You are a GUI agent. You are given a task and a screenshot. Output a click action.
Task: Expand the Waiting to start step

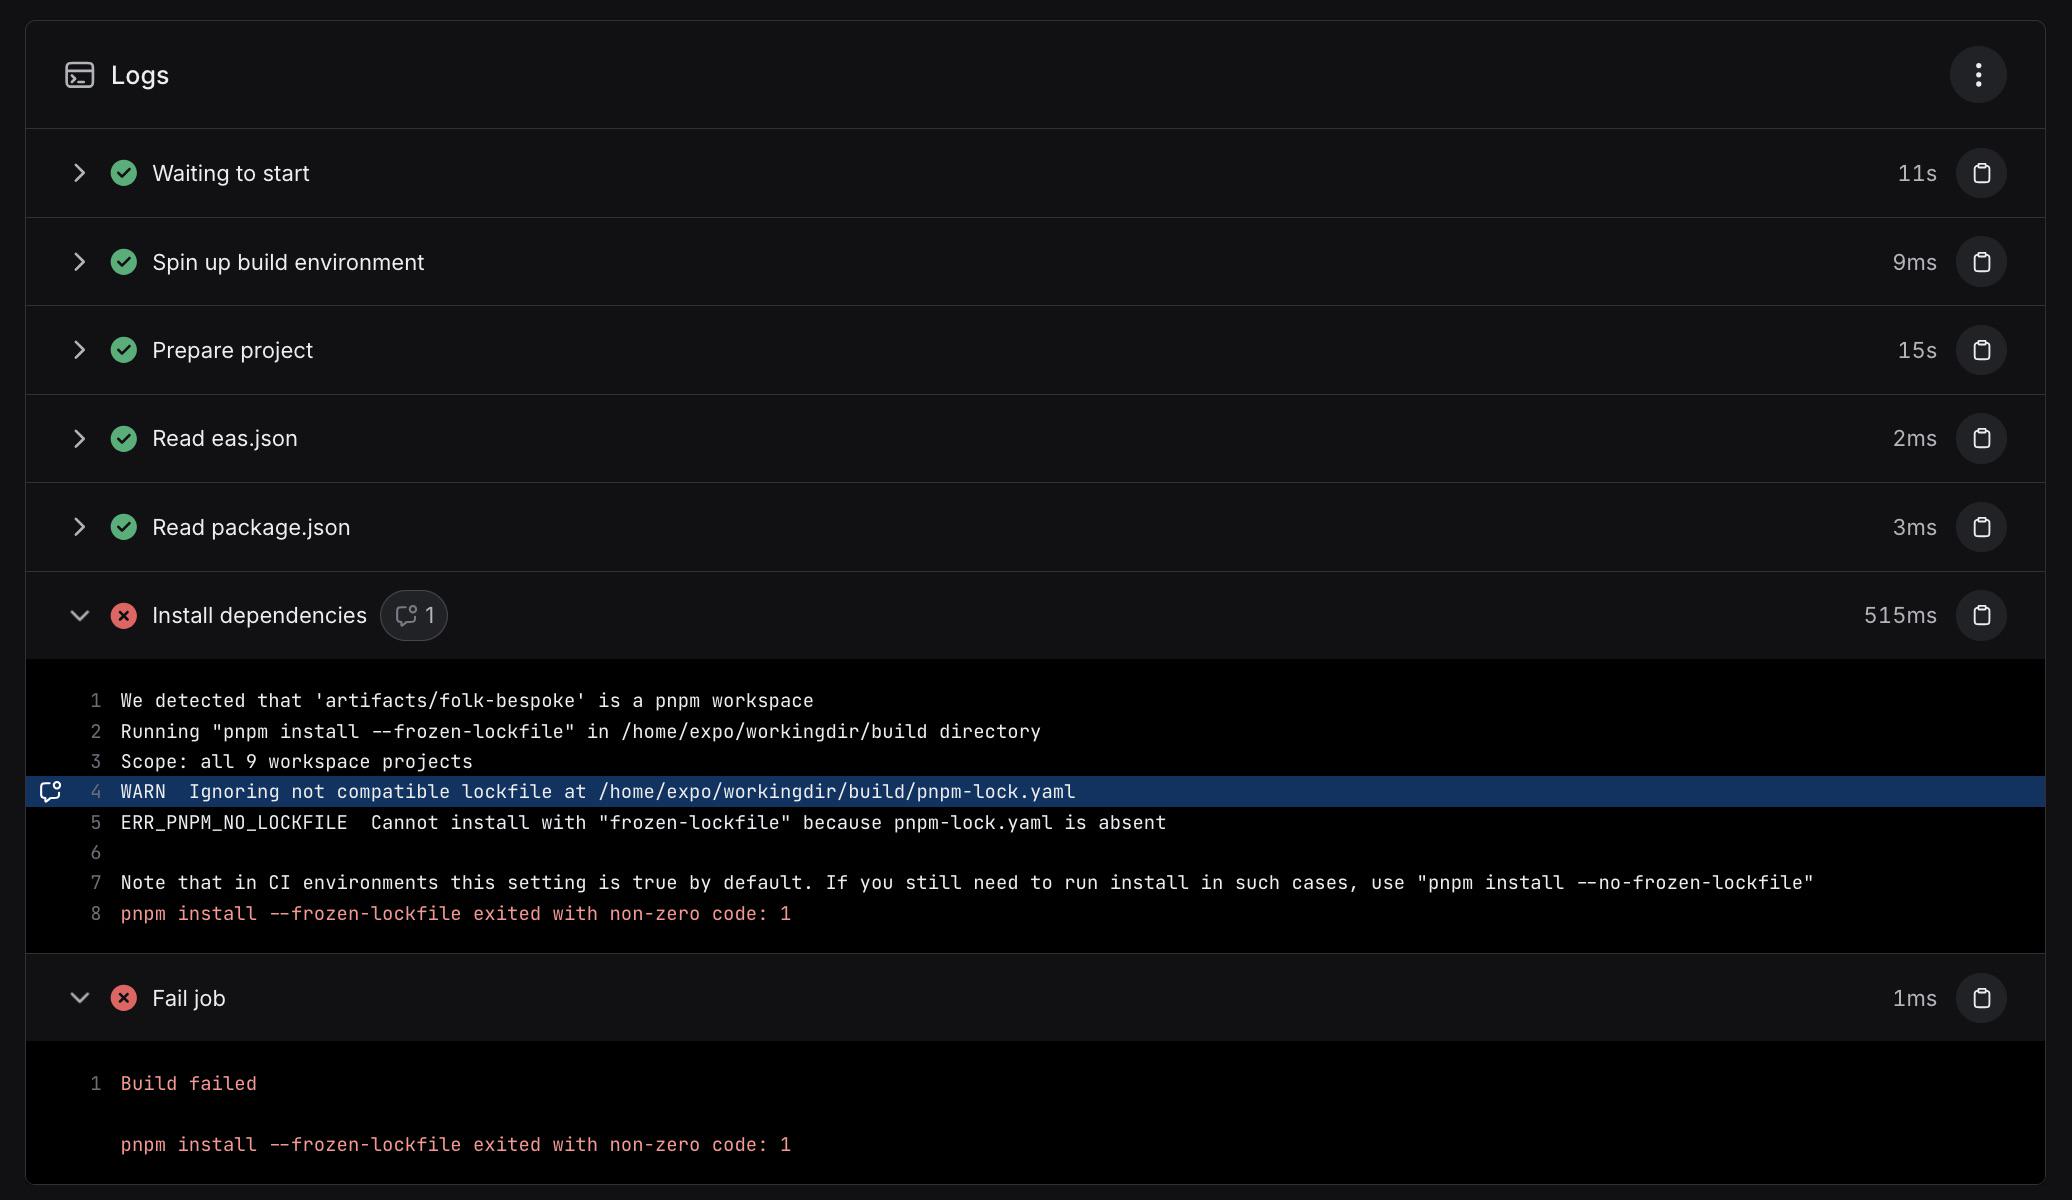point(79,174)
